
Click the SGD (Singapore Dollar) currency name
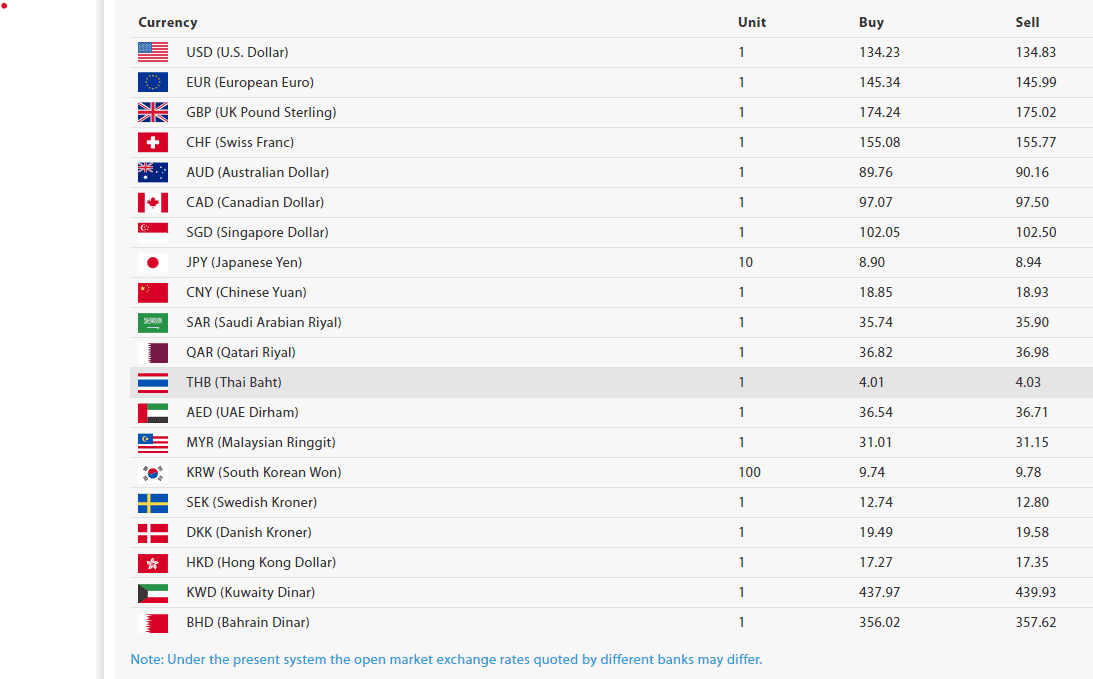[x=257, y=232]
